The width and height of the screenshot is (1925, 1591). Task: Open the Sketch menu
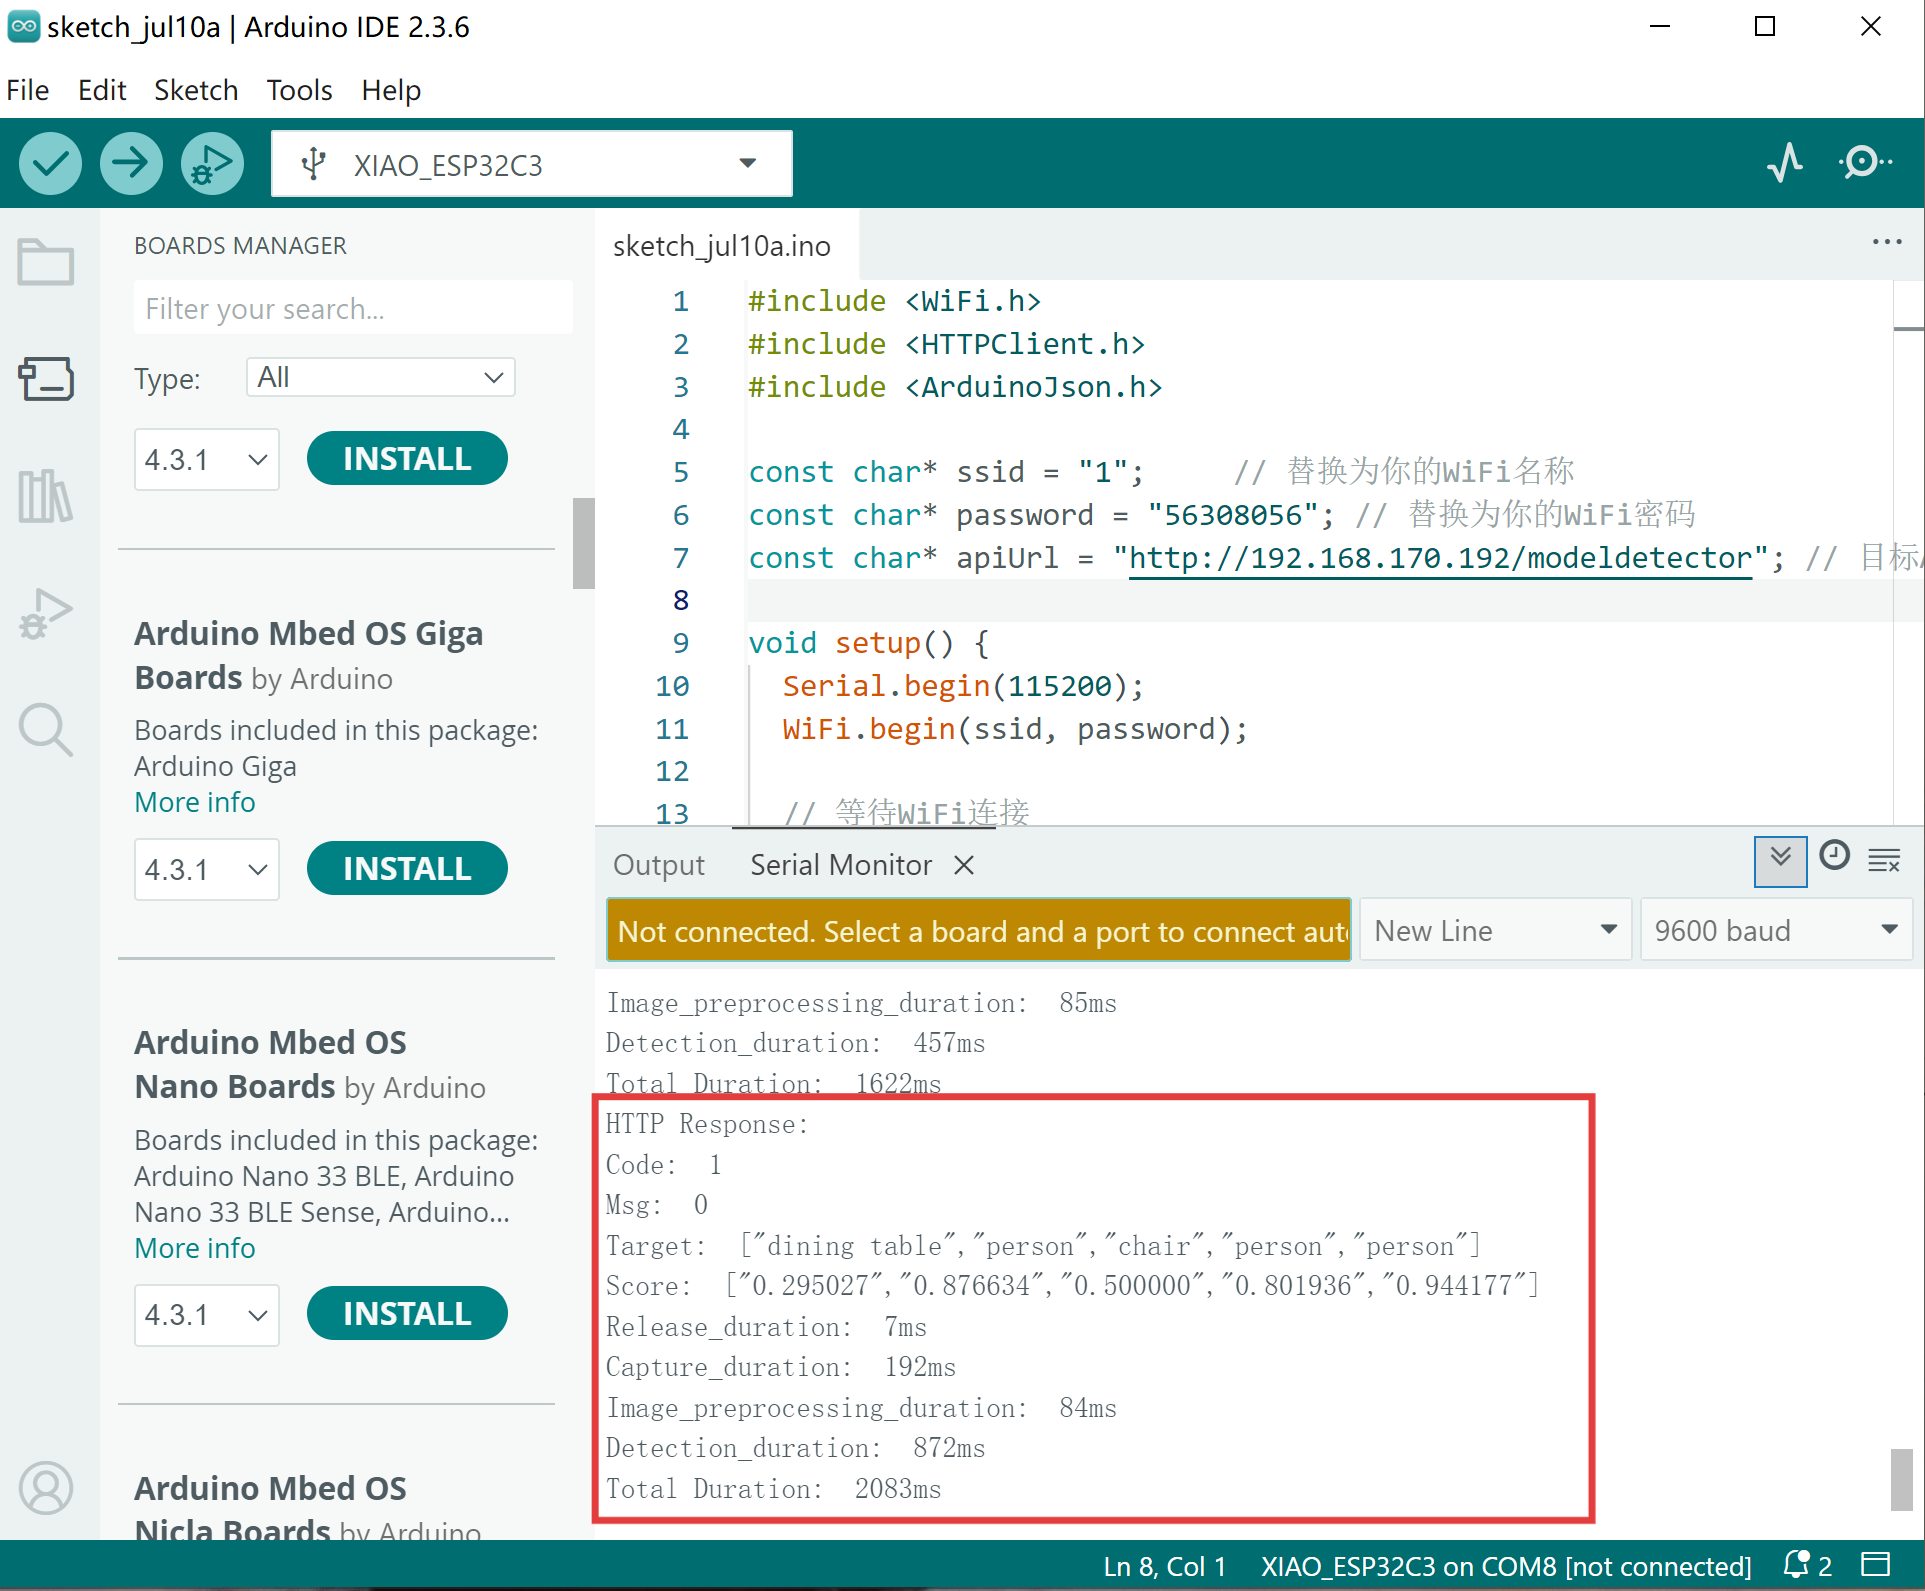coord(196,90)
